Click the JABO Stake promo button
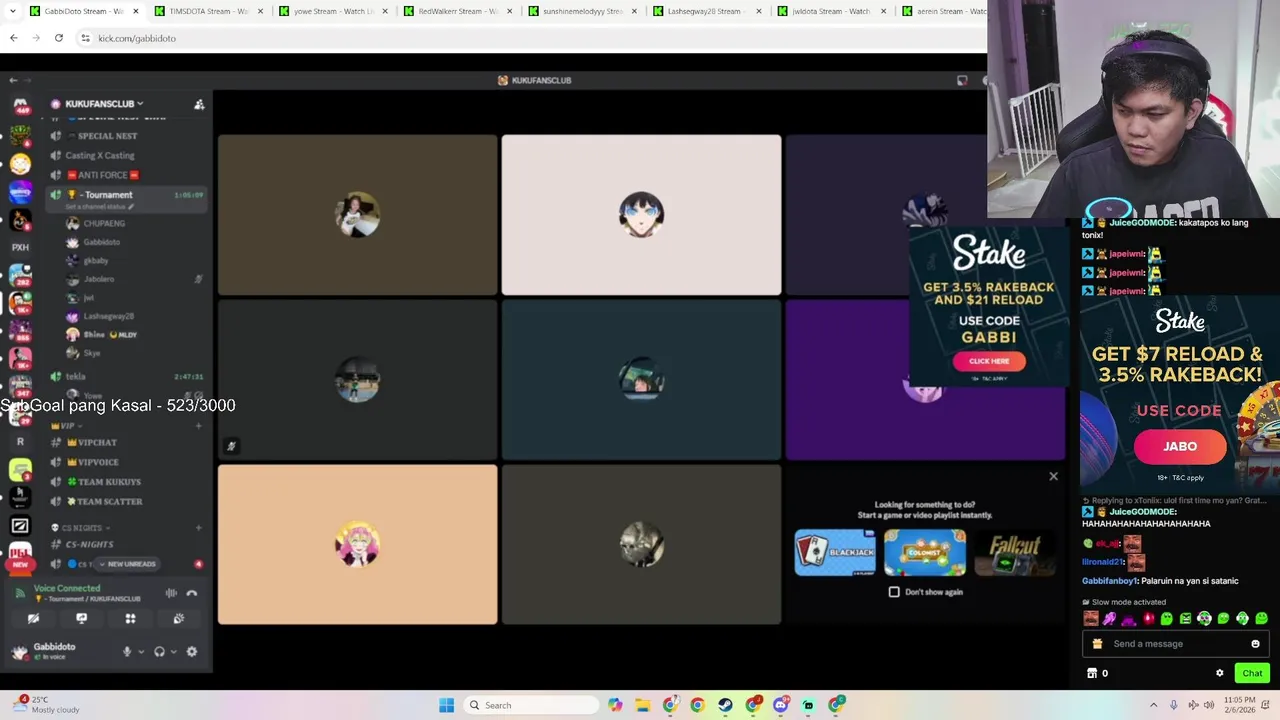This screenshot has height=720, width=1280. (x=1180, y=446)
